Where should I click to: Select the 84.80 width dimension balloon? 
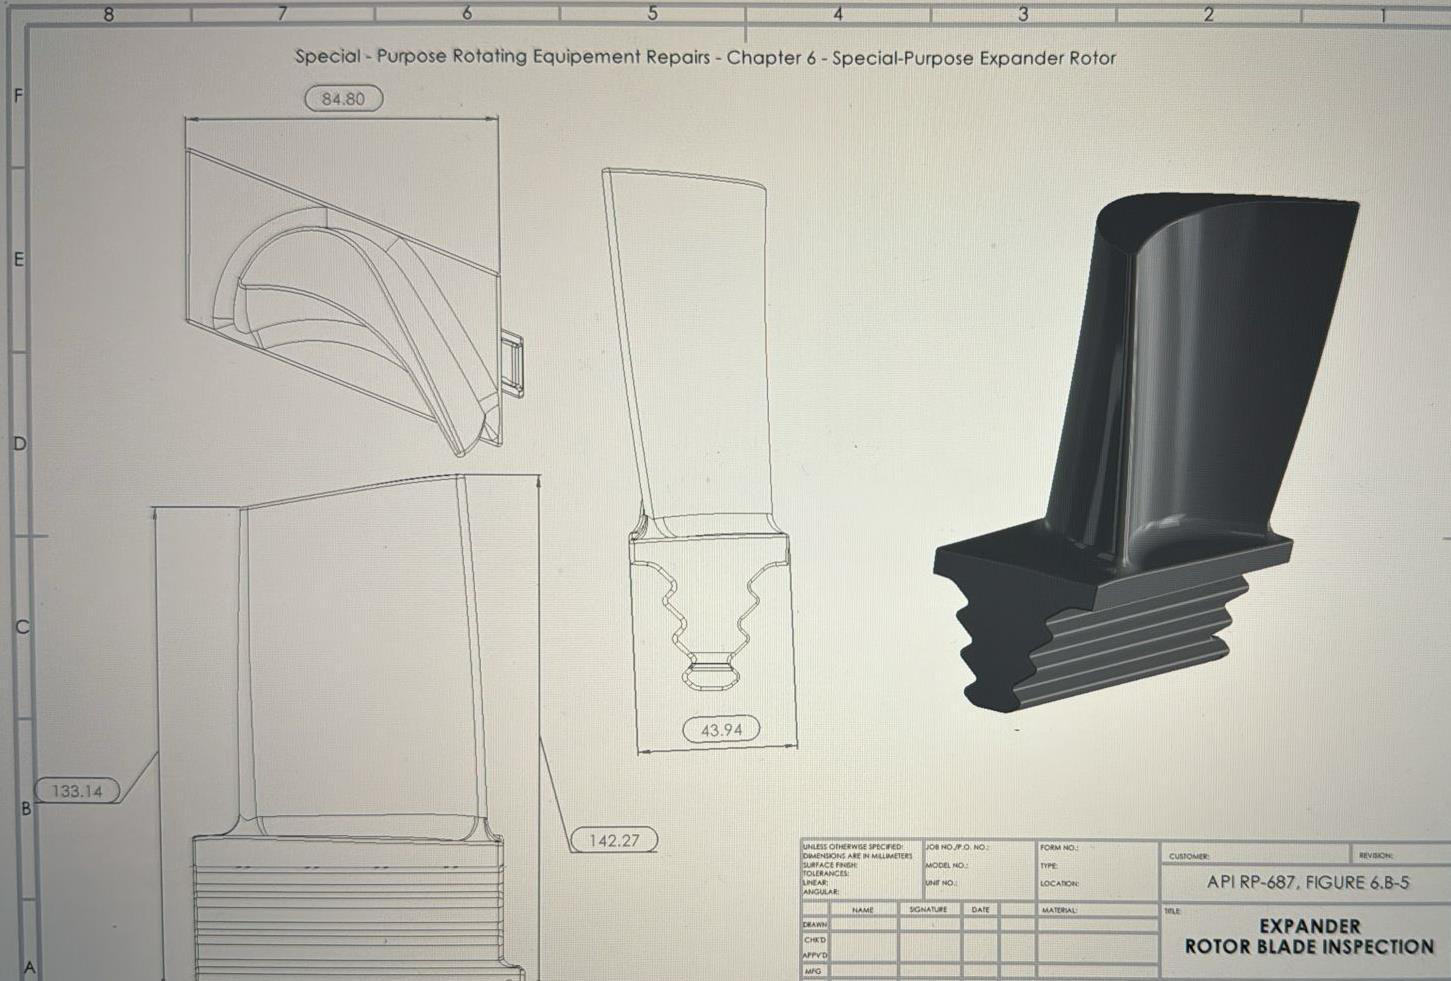tap(343, 99)
